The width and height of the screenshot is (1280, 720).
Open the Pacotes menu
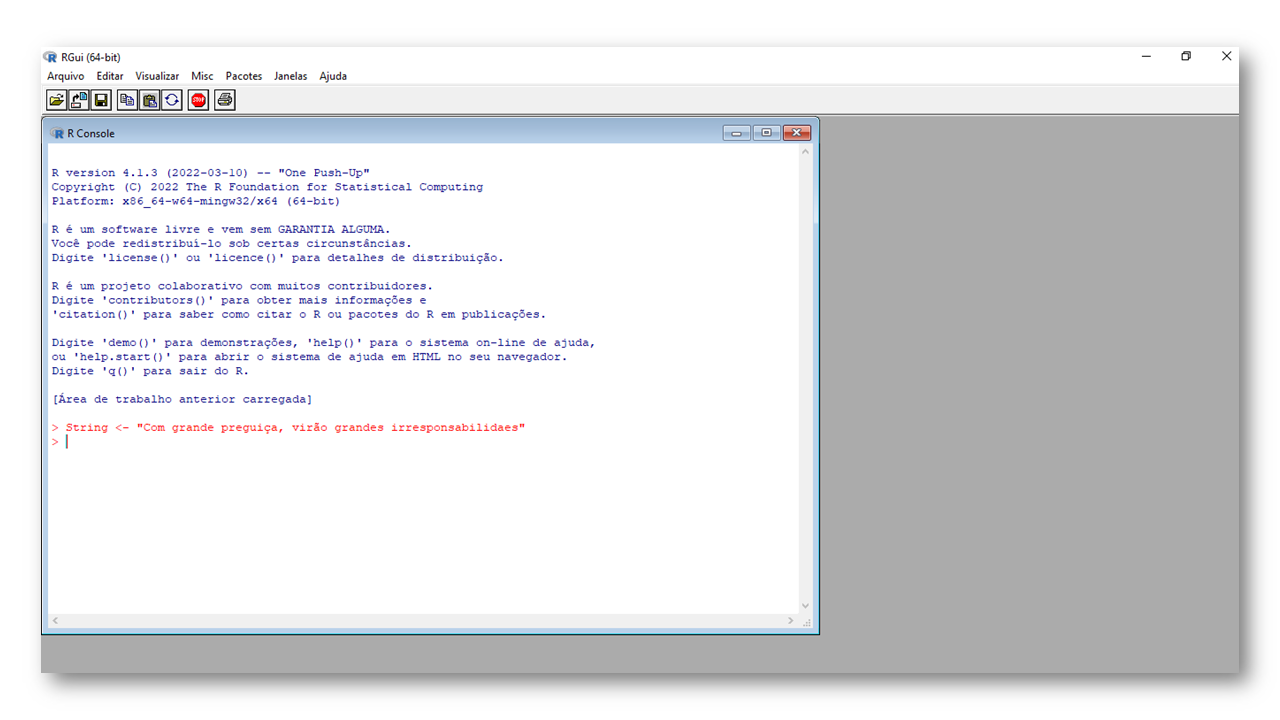click(244, 76)
